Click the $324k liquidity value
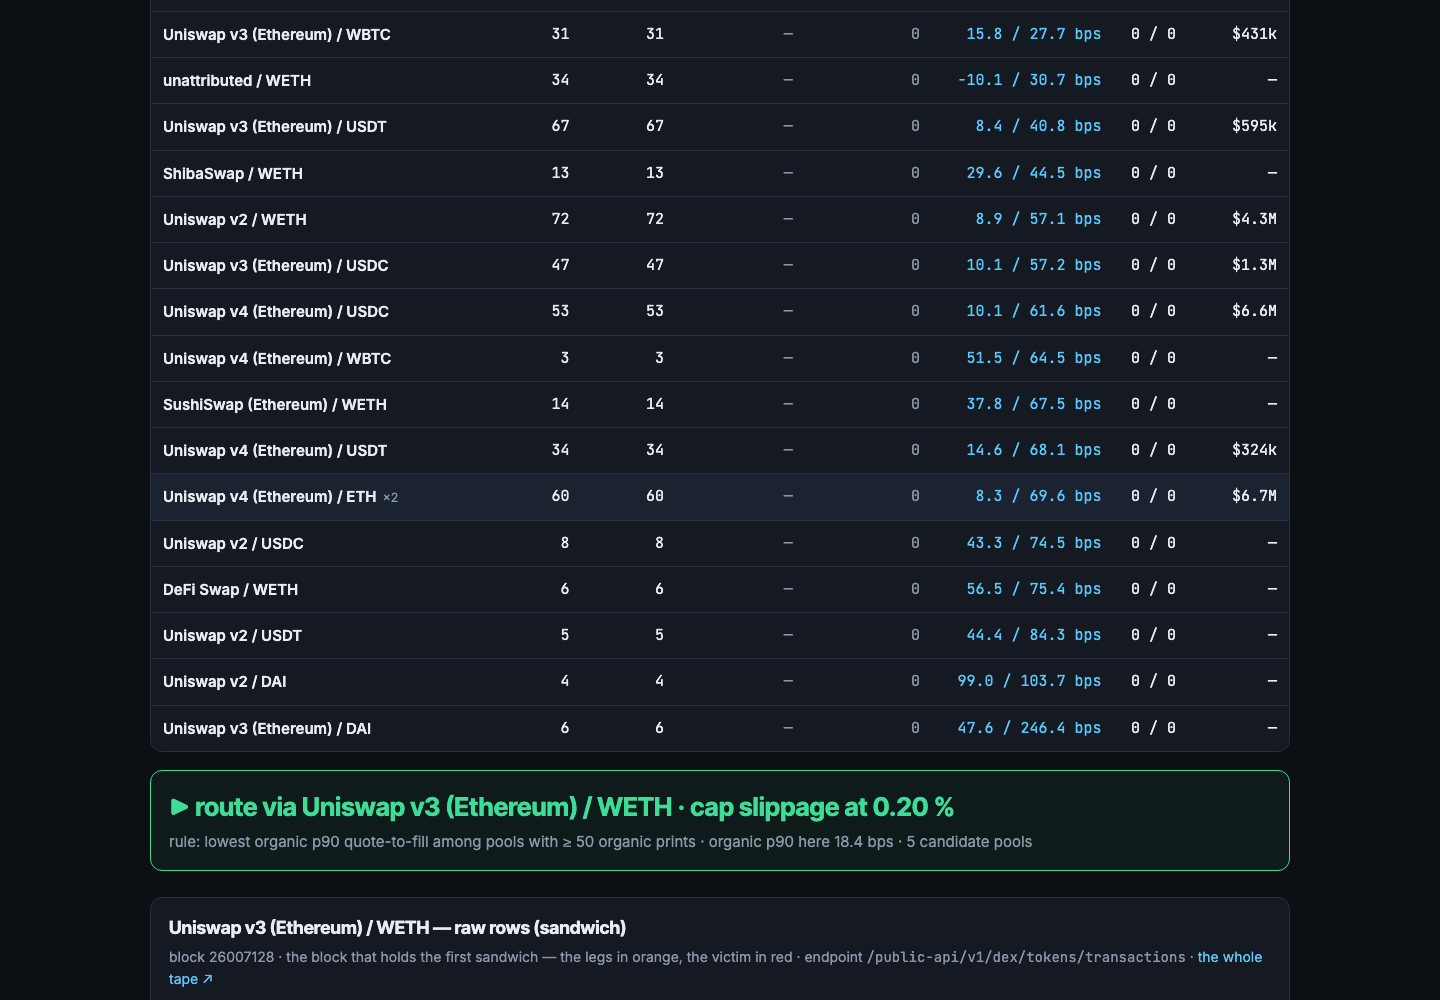 (1254, 450)
